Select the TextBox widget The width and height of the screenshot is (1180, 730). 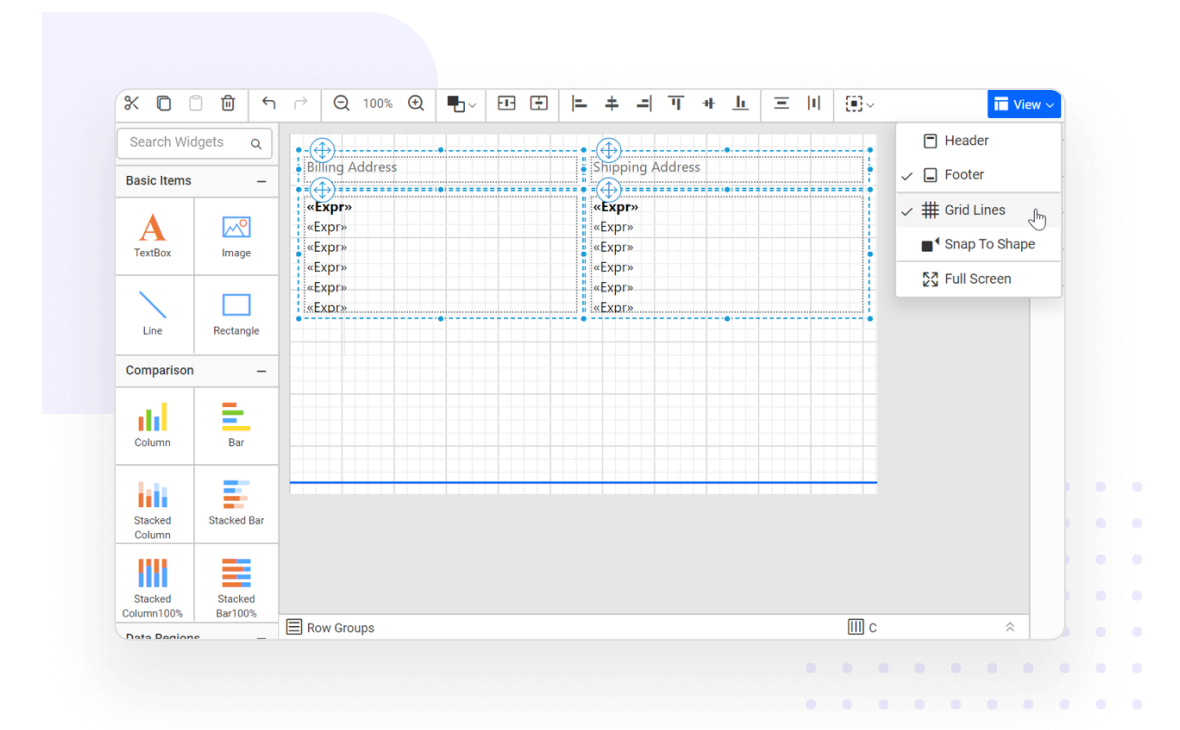coord(153,236)
